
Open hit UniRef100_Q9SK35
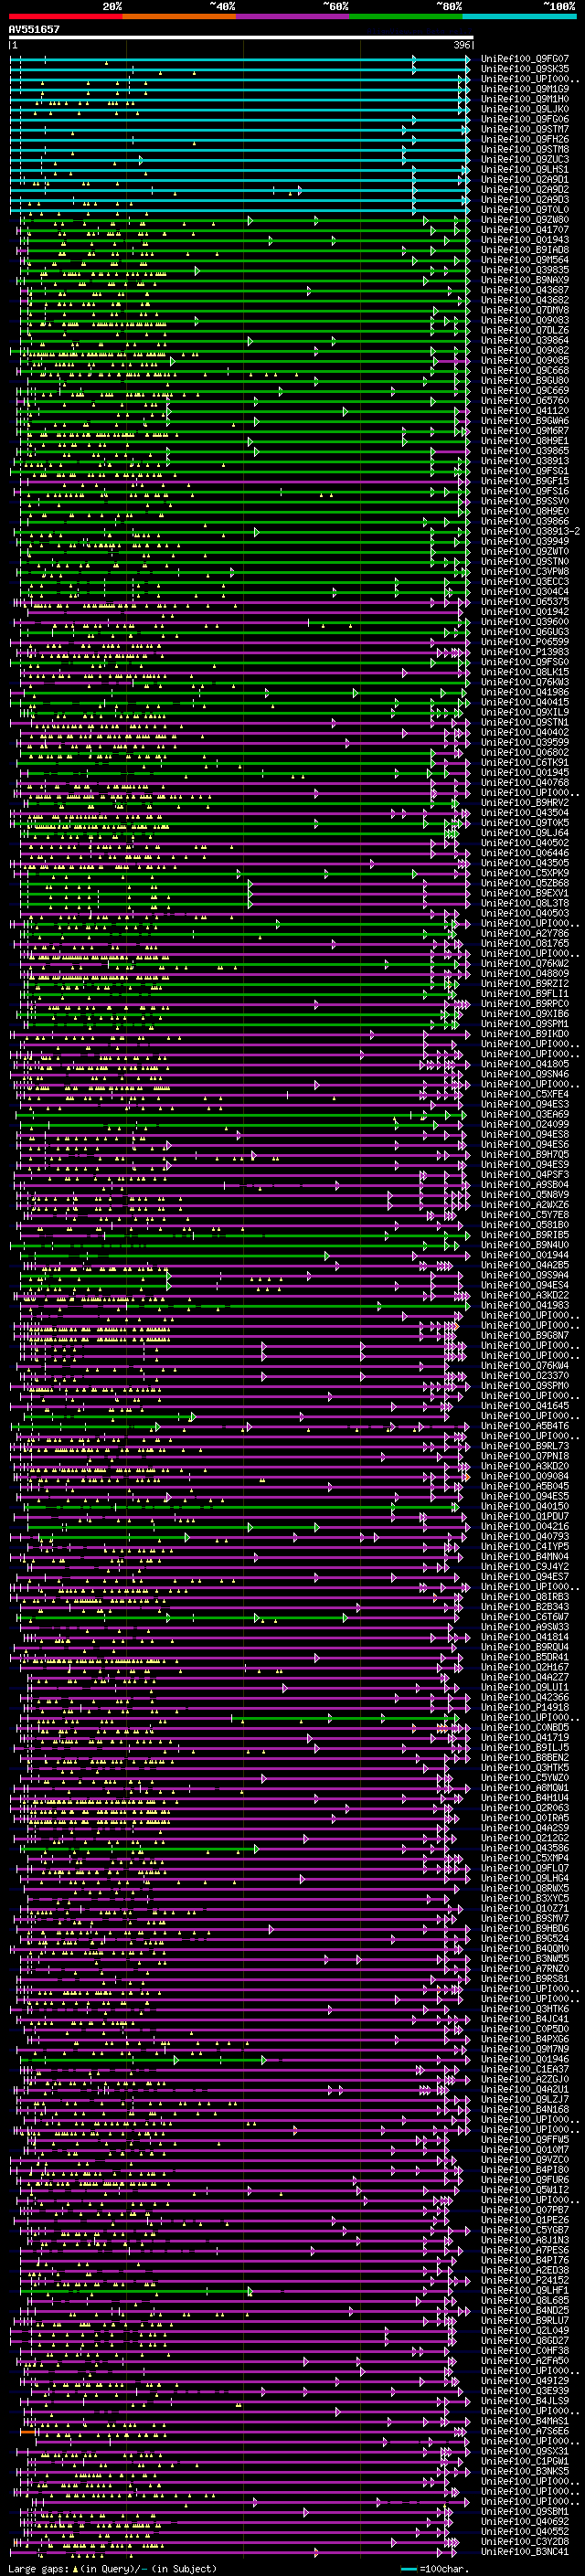[524, 69]
